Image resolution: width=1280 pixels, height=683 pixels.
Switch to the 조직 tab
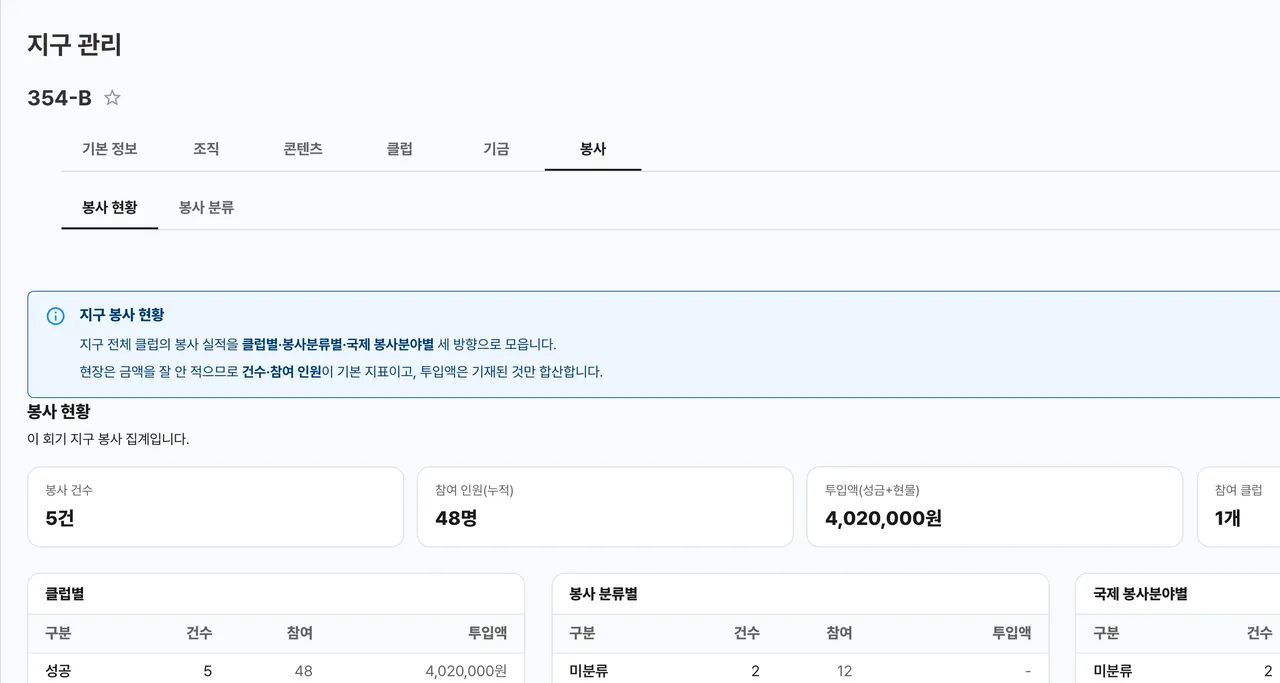pos(206,149)
